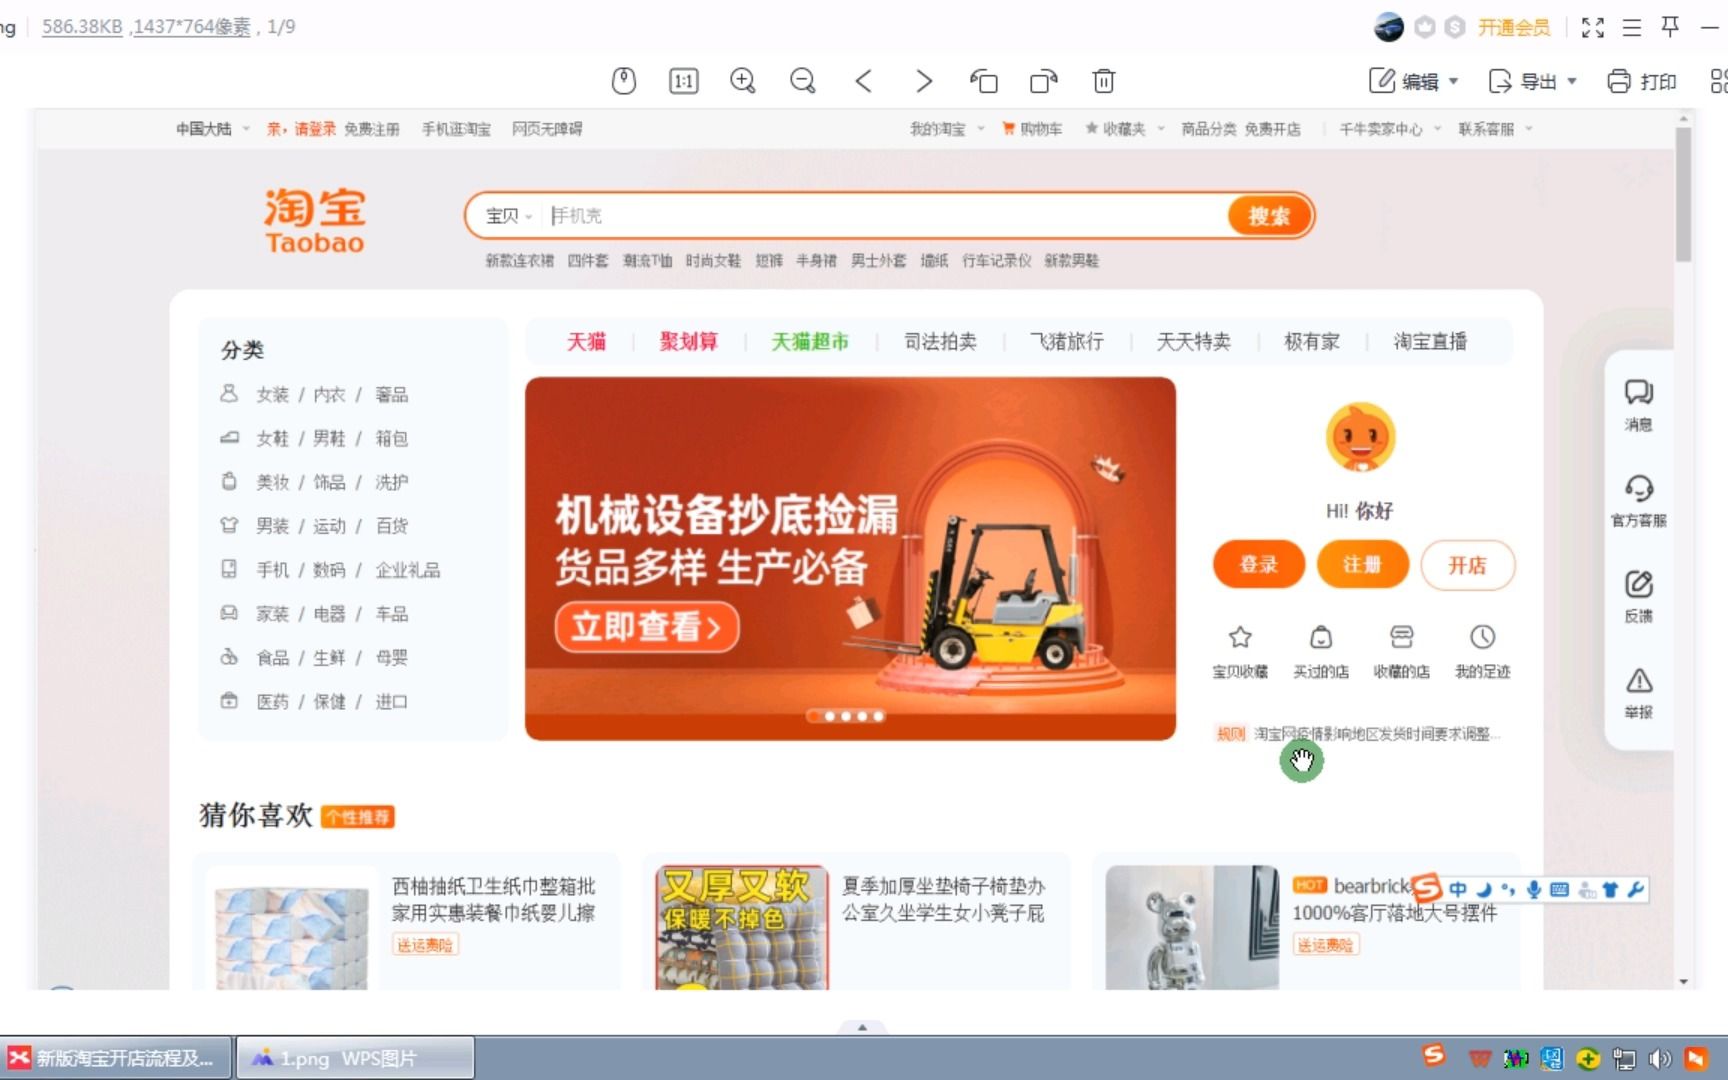Click the bearbrick product thumbnail
This screenshot has width=1728, height=1080.
tap(1192, 928)
